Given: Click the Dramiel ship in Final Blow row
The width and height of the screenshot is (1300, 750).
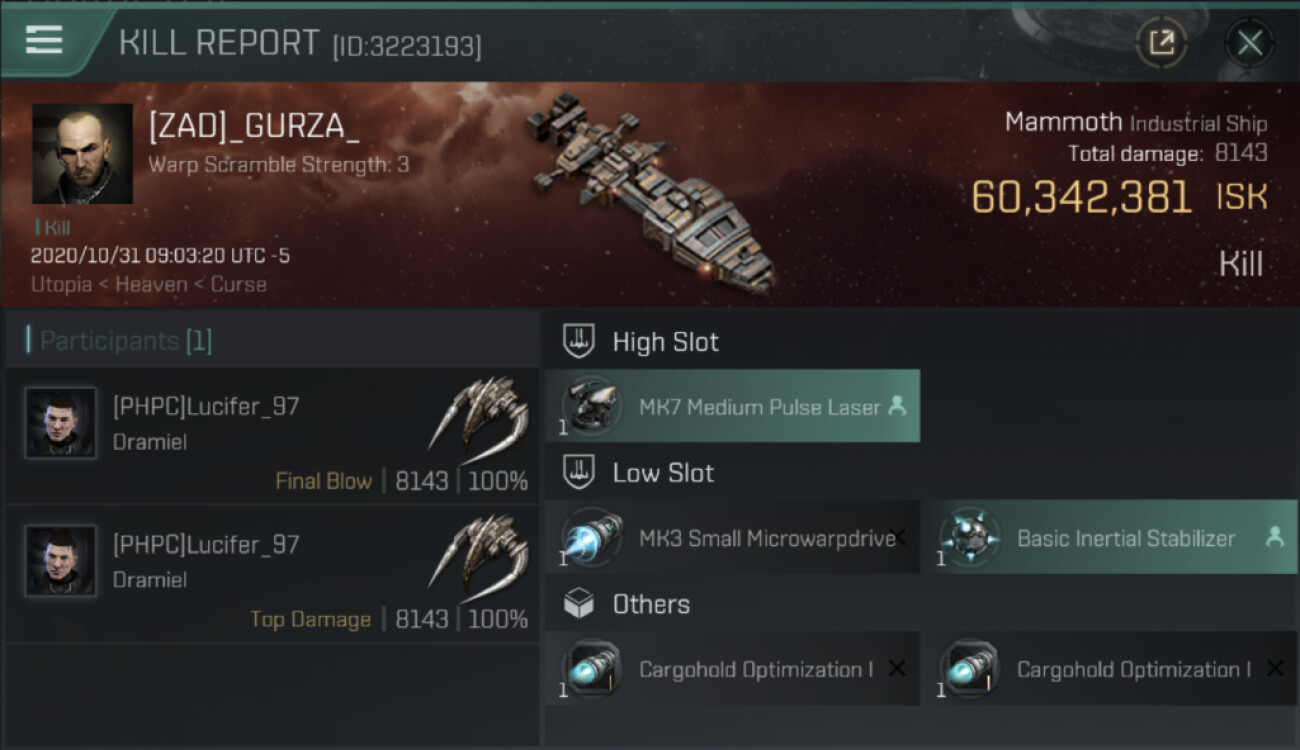Looking at the screenshot, I should coord(479,414).
